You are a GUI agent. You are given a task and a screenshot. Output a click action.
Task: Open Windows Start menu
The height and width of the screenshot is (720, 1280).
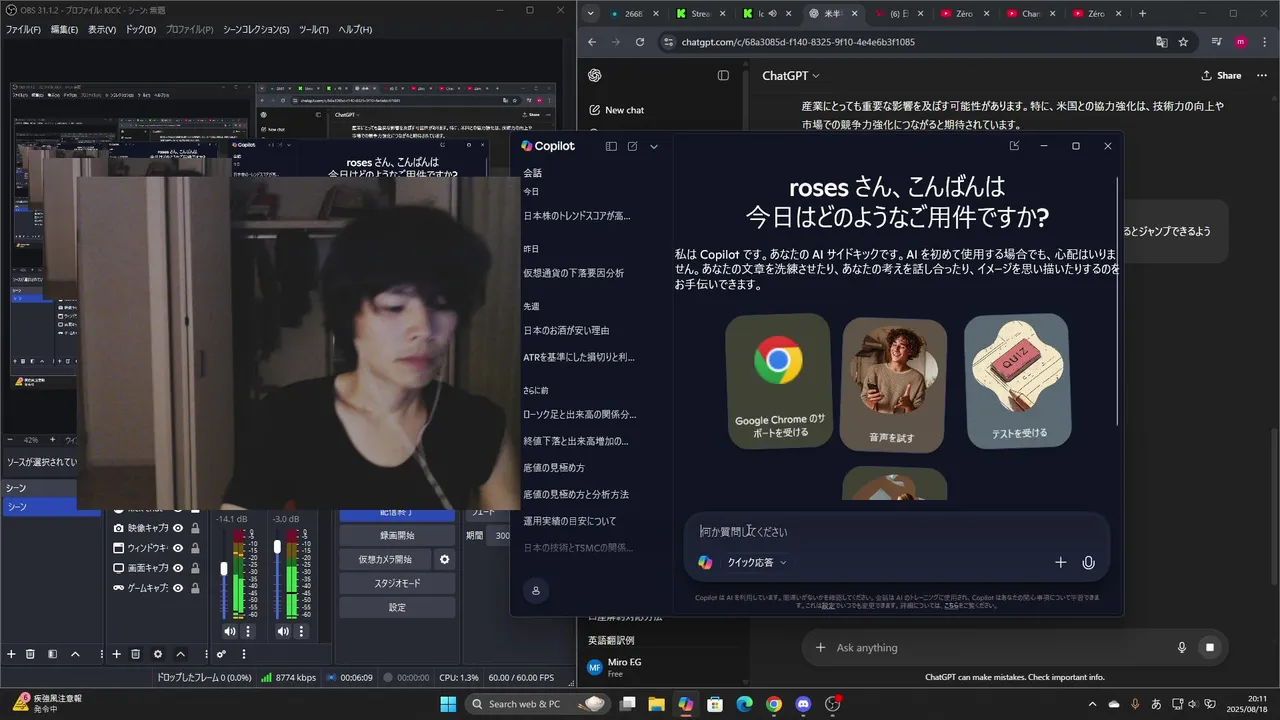pos(448,704)
